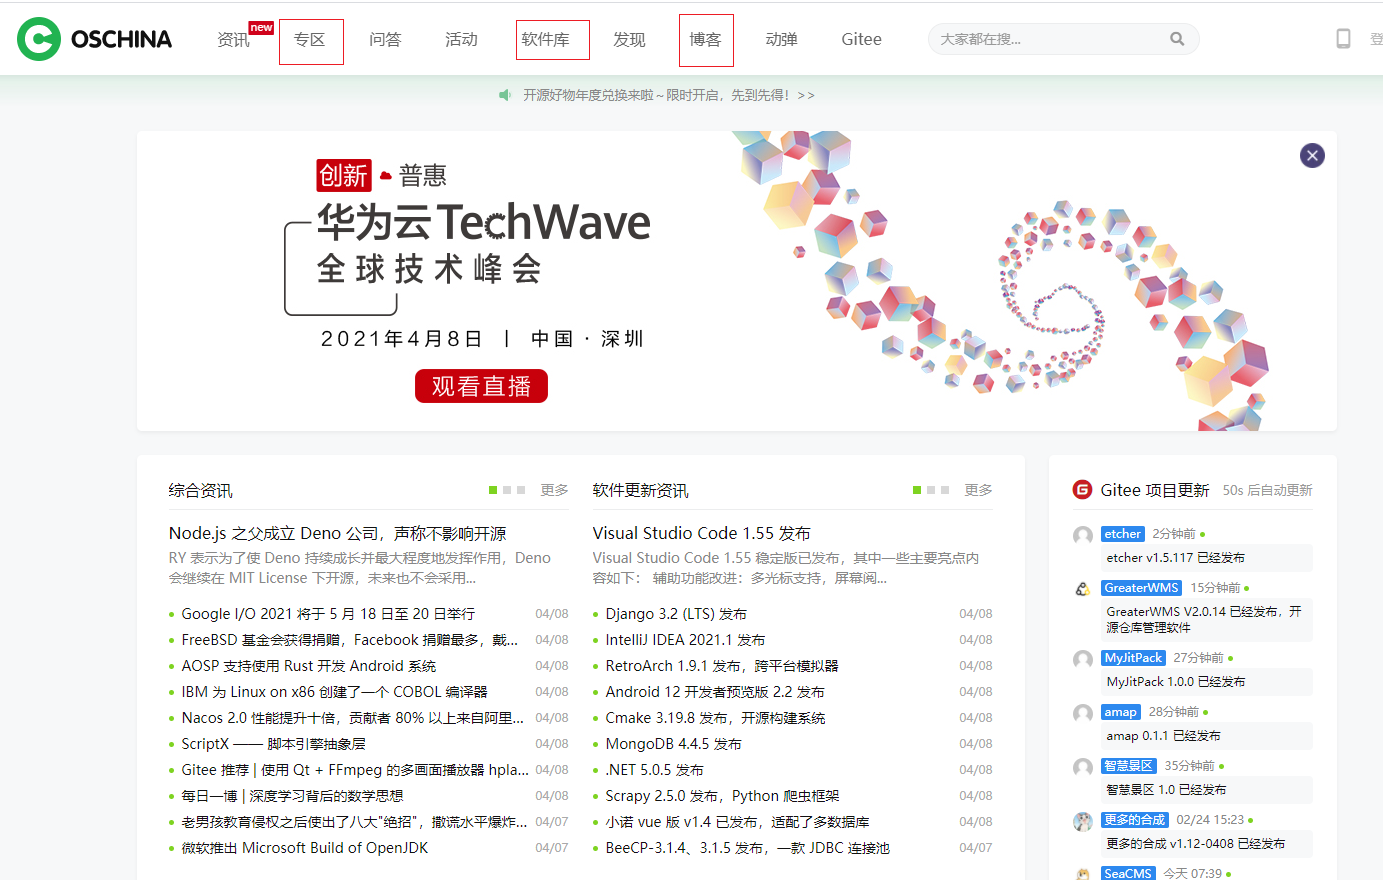
Task: Open the mobile phone icon in the header
Action: [1343, 39]
